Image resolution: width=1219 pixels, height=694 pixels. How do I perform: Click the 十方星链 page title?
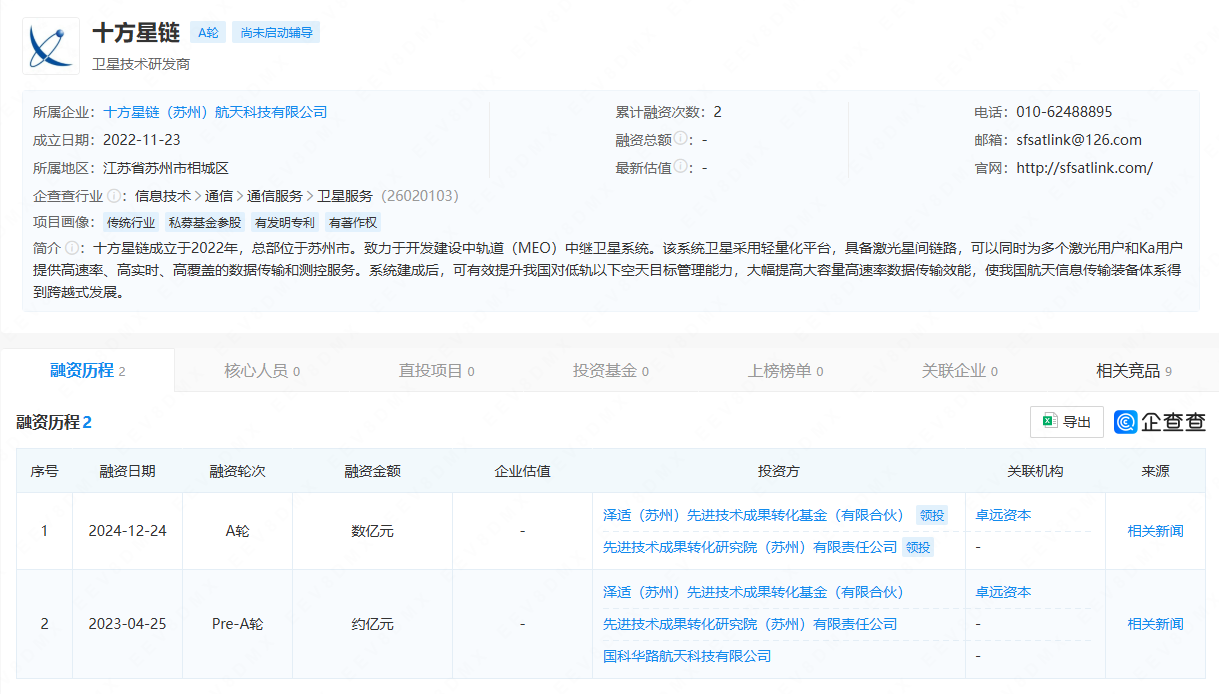(136, 32)
